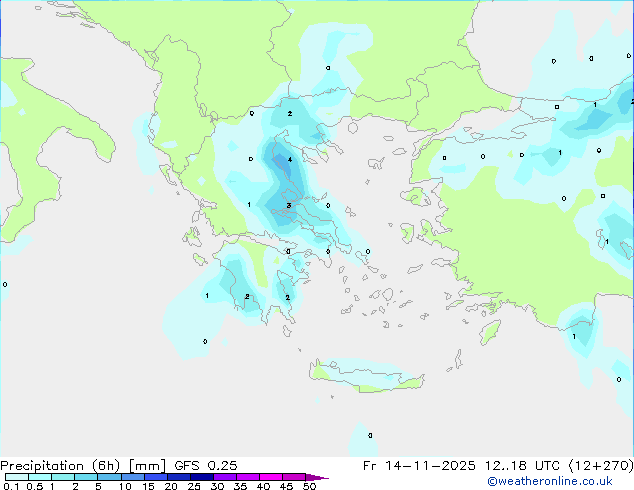This screenshot has height=490, width=634.
Task: Click the 'GFS 0.25' model label
Action: tap(206, 466)
